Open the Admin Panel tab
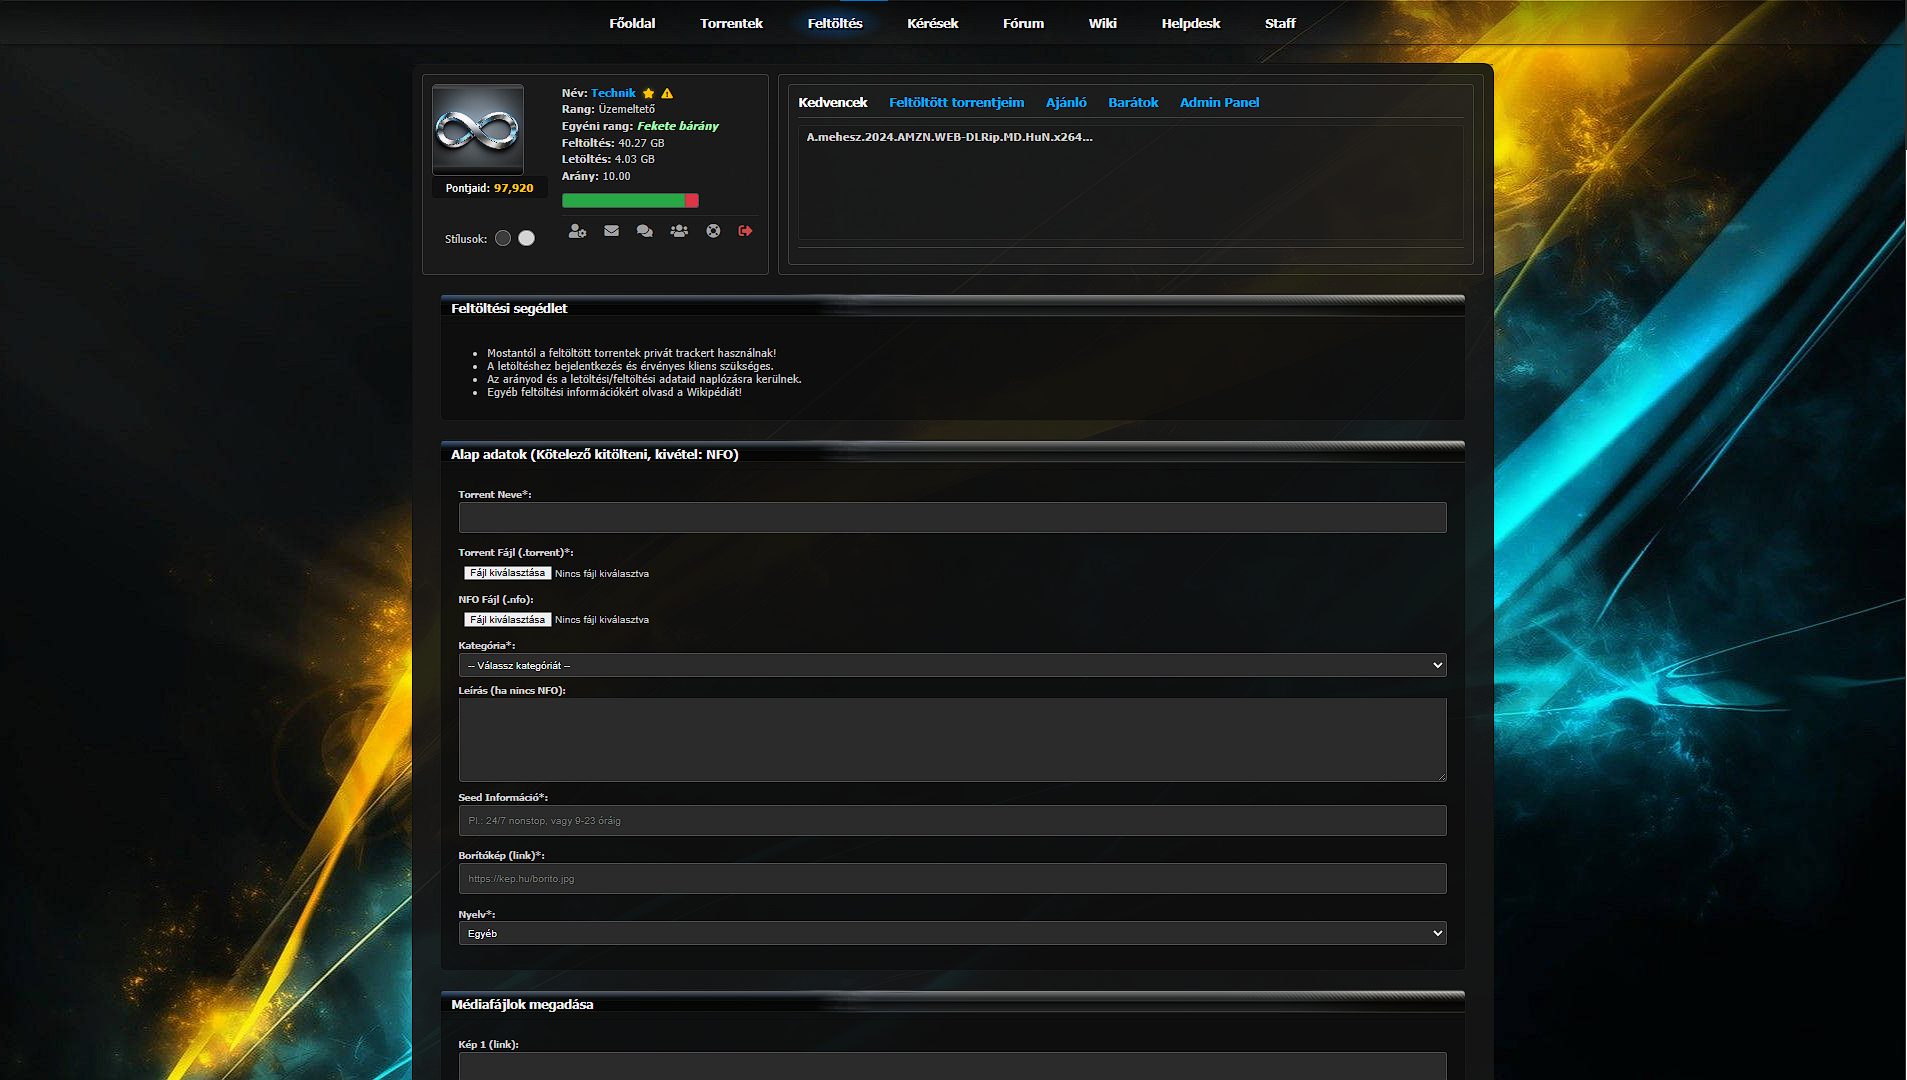Image resolution: width=1907 pixels, height=1080 pixels. 1219,102
